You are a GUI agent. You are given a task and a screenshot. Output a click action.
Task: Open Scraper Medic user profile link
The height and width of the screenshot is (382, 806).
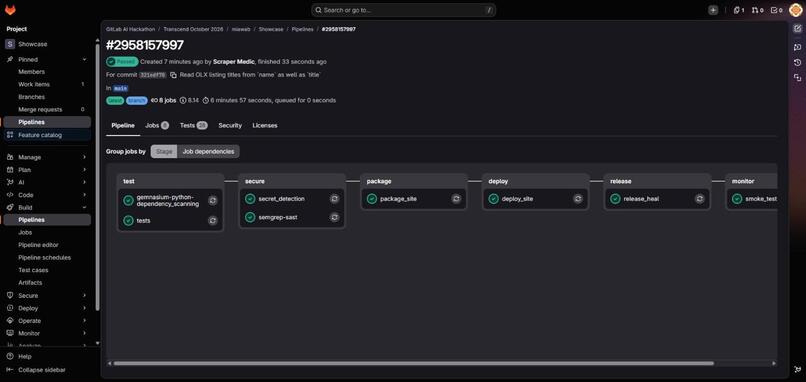(233, 62)
